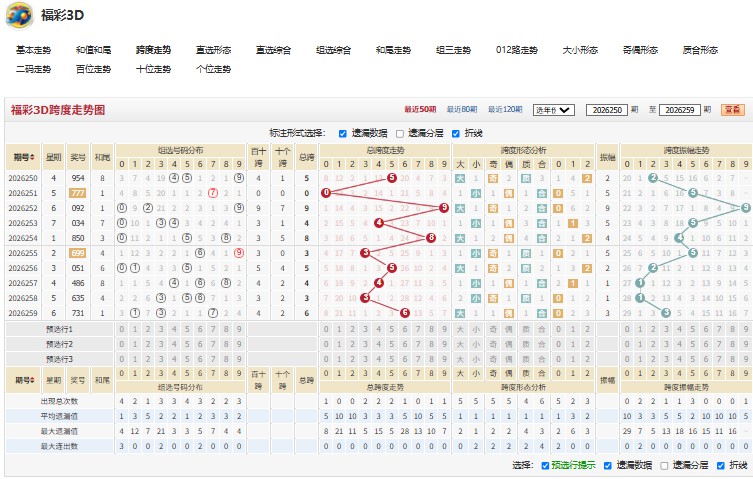The image size is (753, 479).
Task: Show the 最近120期 results
Action: [x=505, y=110]
